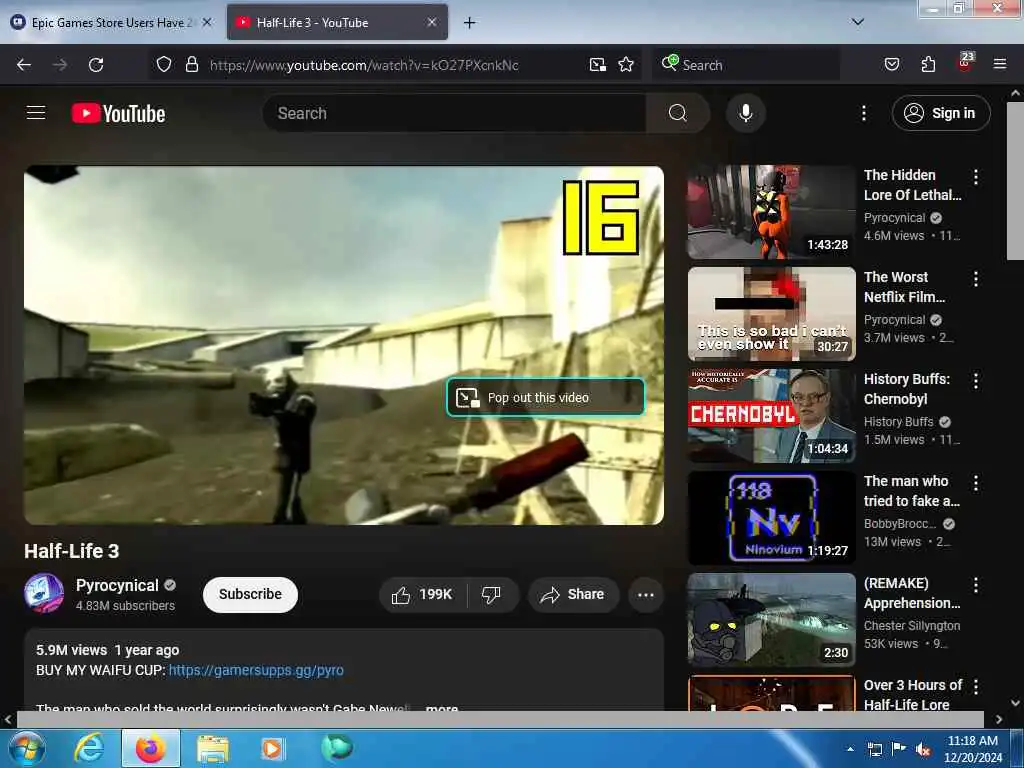
Task: Open the Pocket save icon
Action: (x=891, y=64)
